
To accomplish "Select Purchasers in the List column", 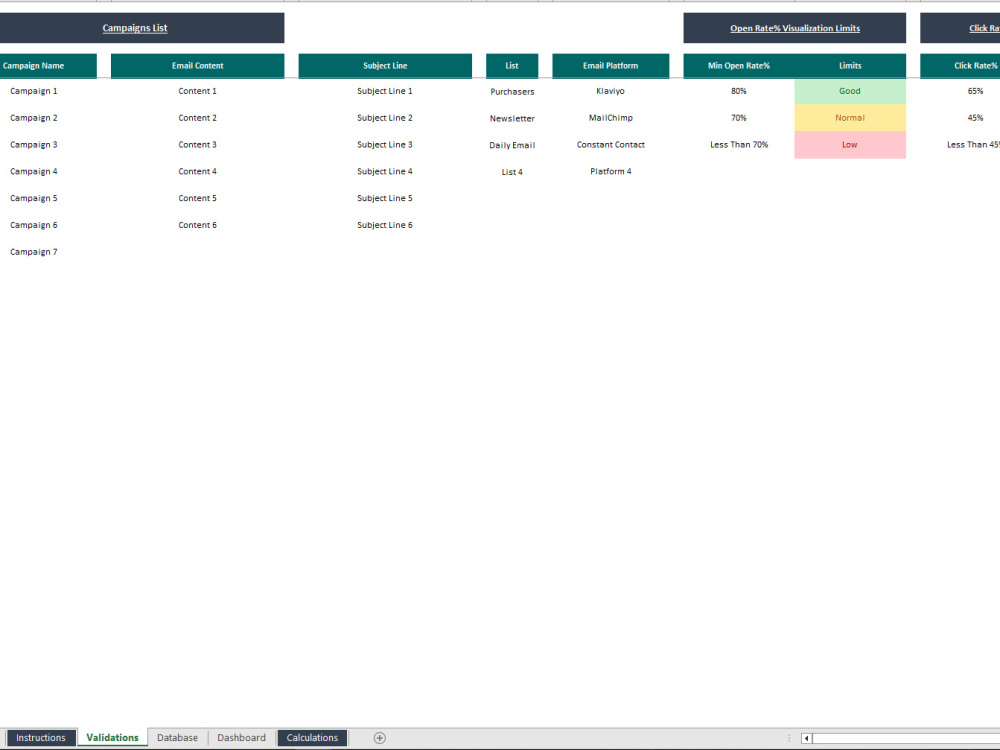I will pyautogui.click(x=512, y=90).
